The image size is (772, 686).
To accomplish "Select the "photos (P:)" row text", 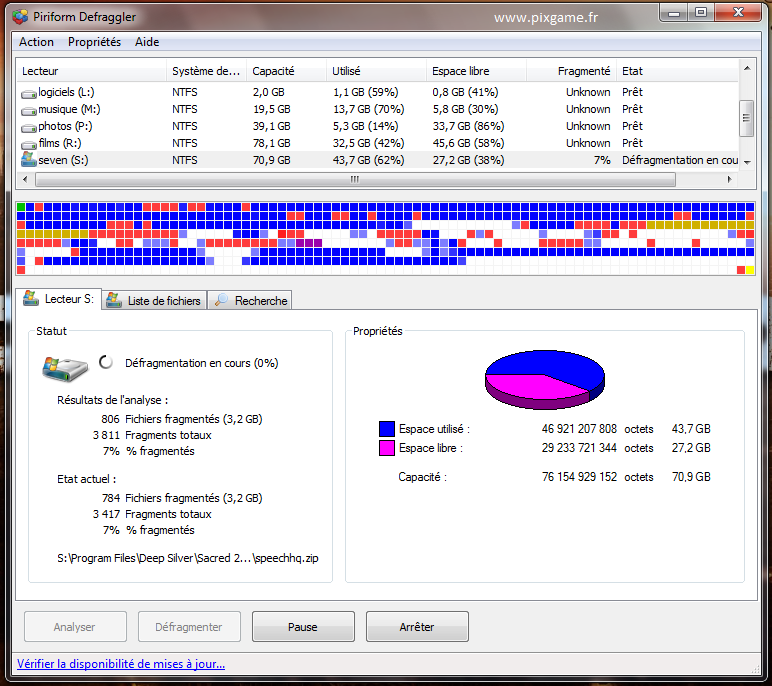I will pos(65,127).
